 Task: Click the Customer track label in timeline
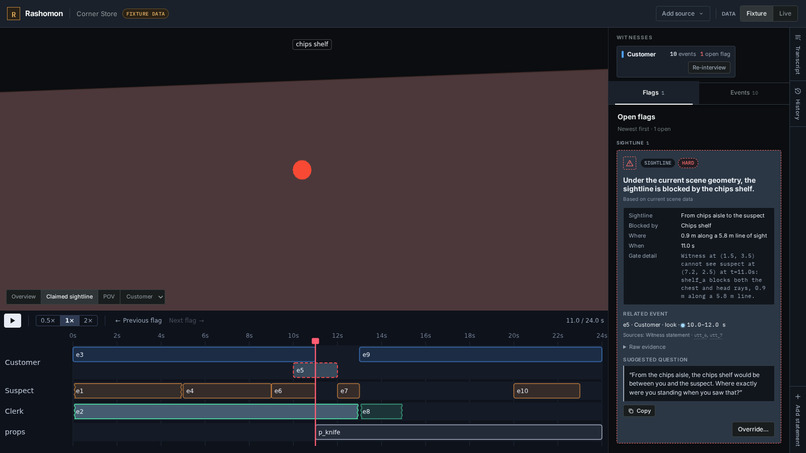tap(22, 363)
